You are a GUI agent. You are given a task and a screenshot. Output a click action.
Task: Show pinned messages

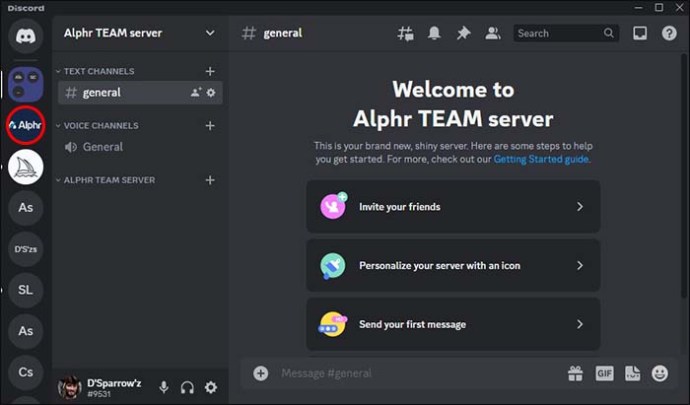pos(463,33)
